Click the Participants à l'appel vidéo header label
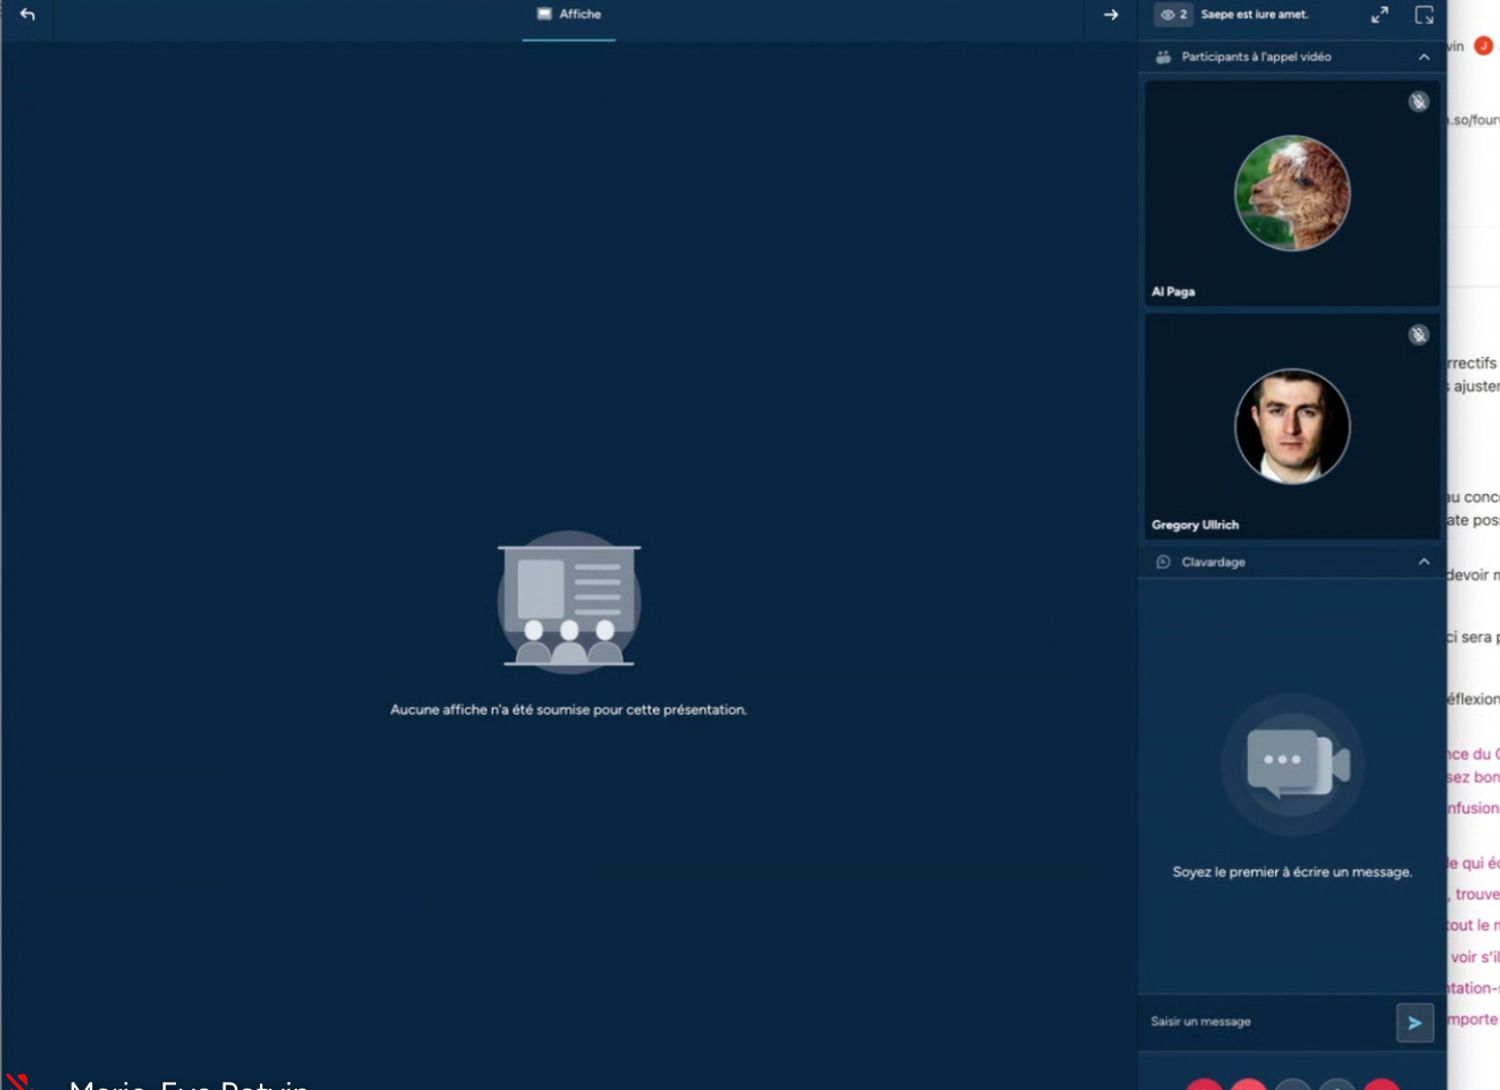The width and height of the screenshot is (1500, 1090). (x=1256, y=58)
